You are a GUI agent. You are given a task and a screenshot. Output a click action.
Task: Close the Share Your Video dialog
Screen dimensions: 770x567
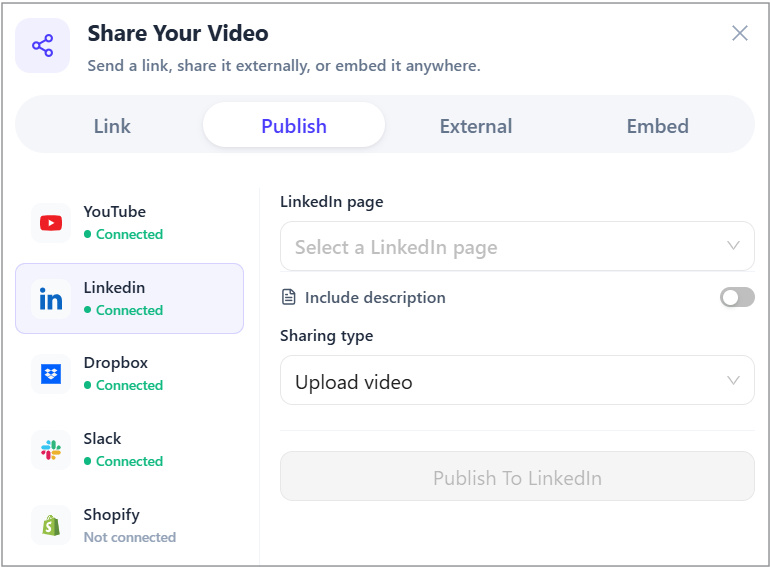click(740, 33)
